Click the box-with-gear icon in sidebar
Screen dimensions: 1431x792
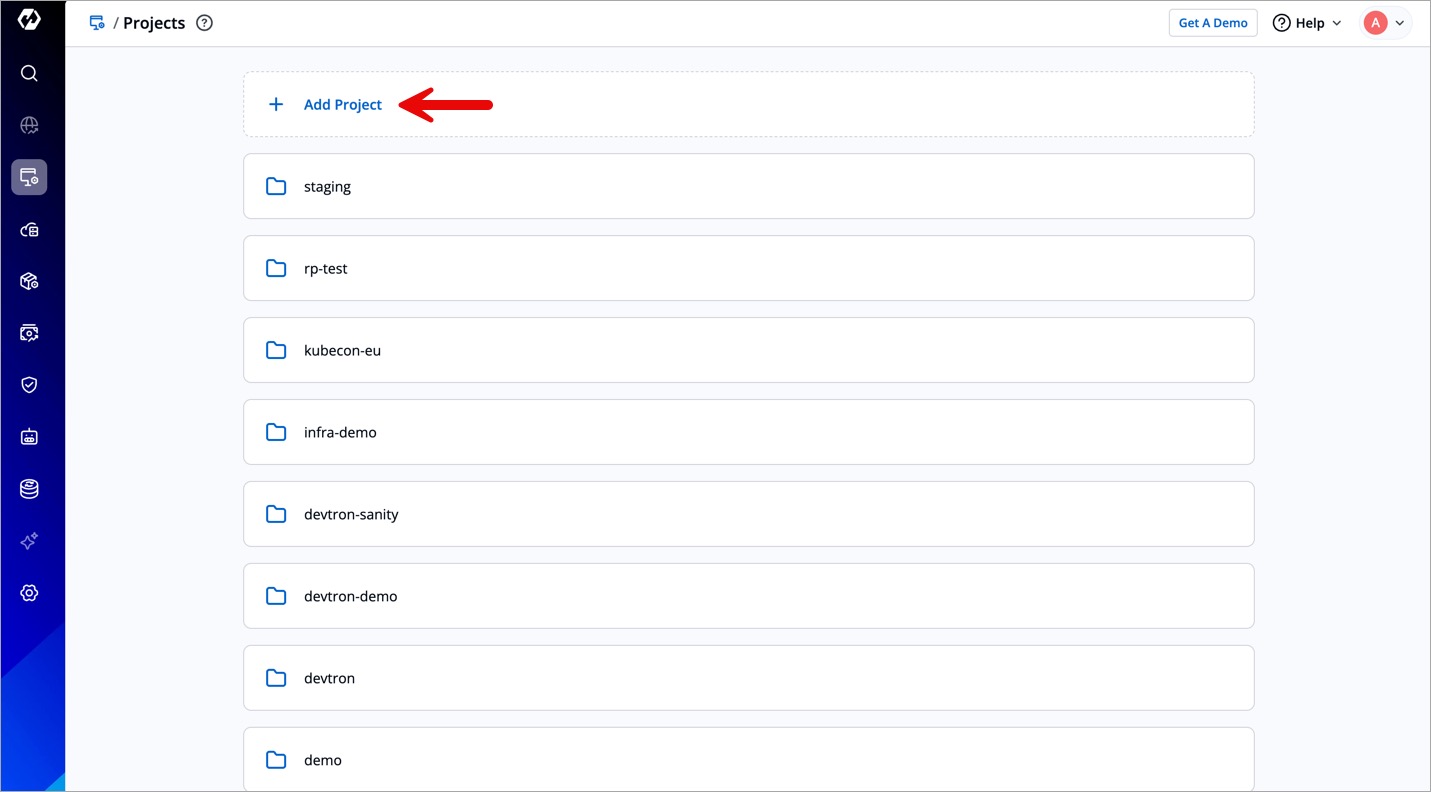coord(29,282)
